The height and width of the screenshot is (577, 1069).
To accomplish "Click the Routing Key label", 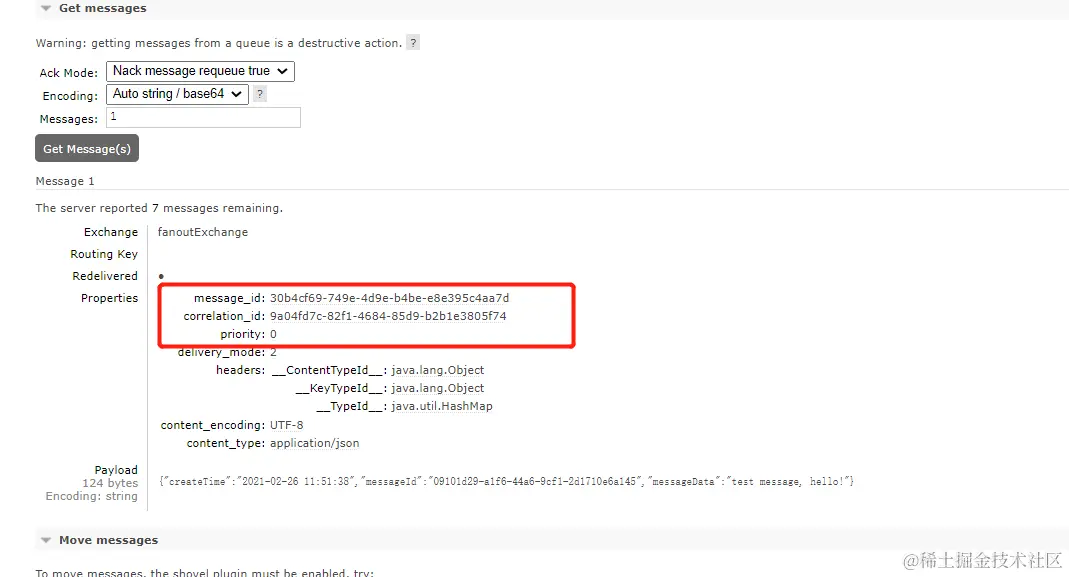I will click(104, 254).
